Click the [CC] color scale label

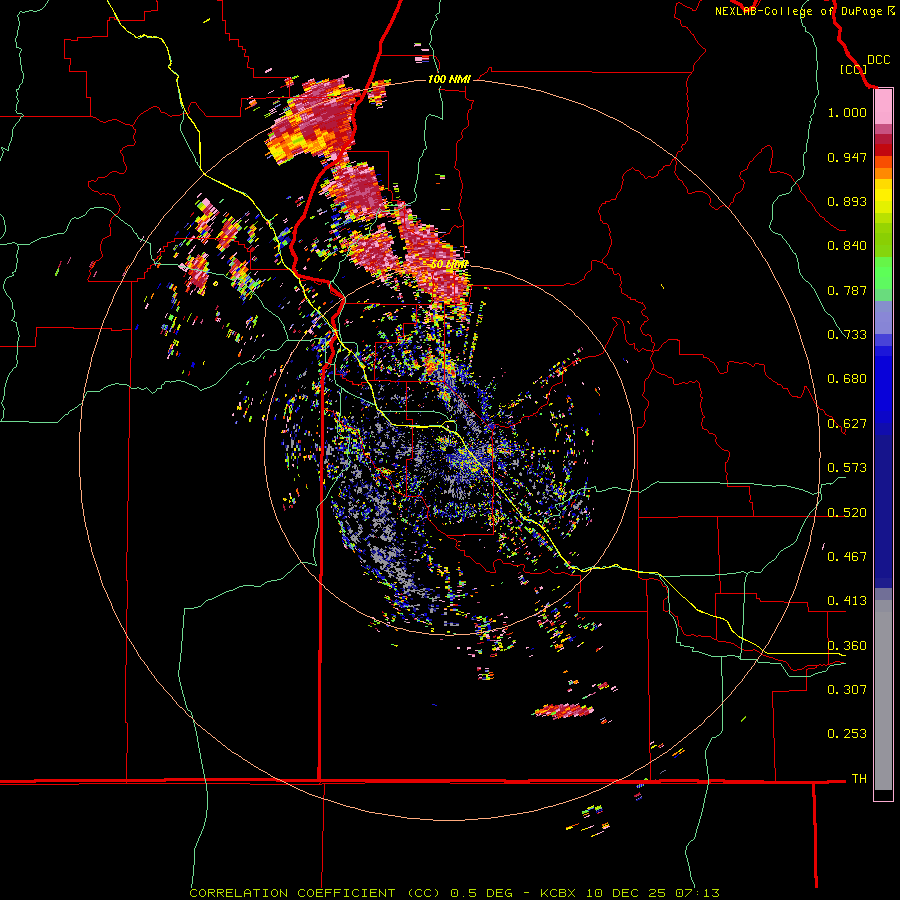(x=853, y=69)
